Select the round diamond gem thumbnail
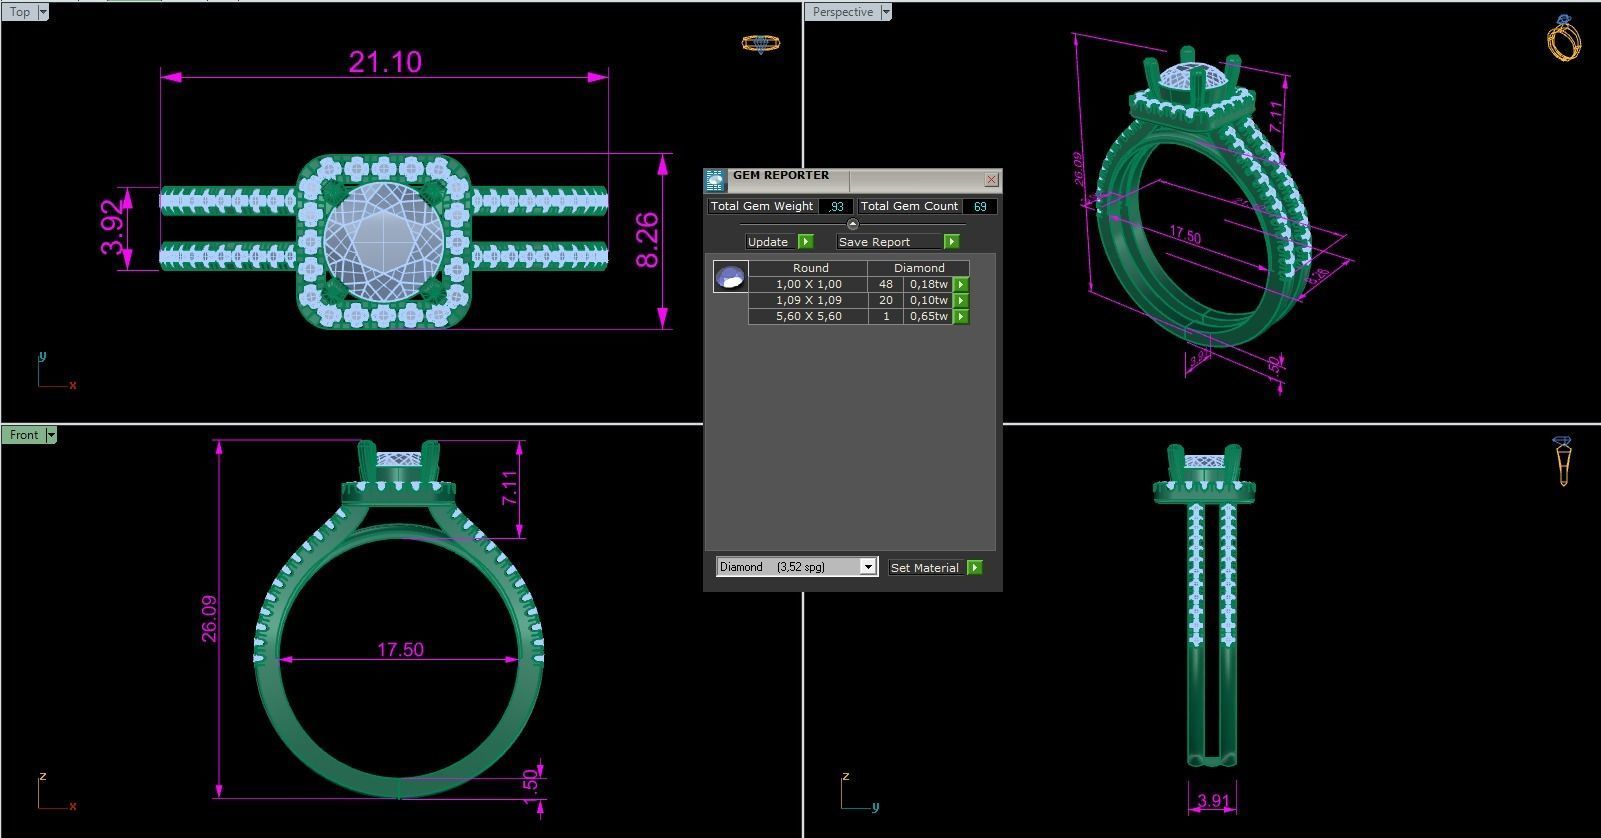This screenshot has height=838, width=1601. click(730, 277)
